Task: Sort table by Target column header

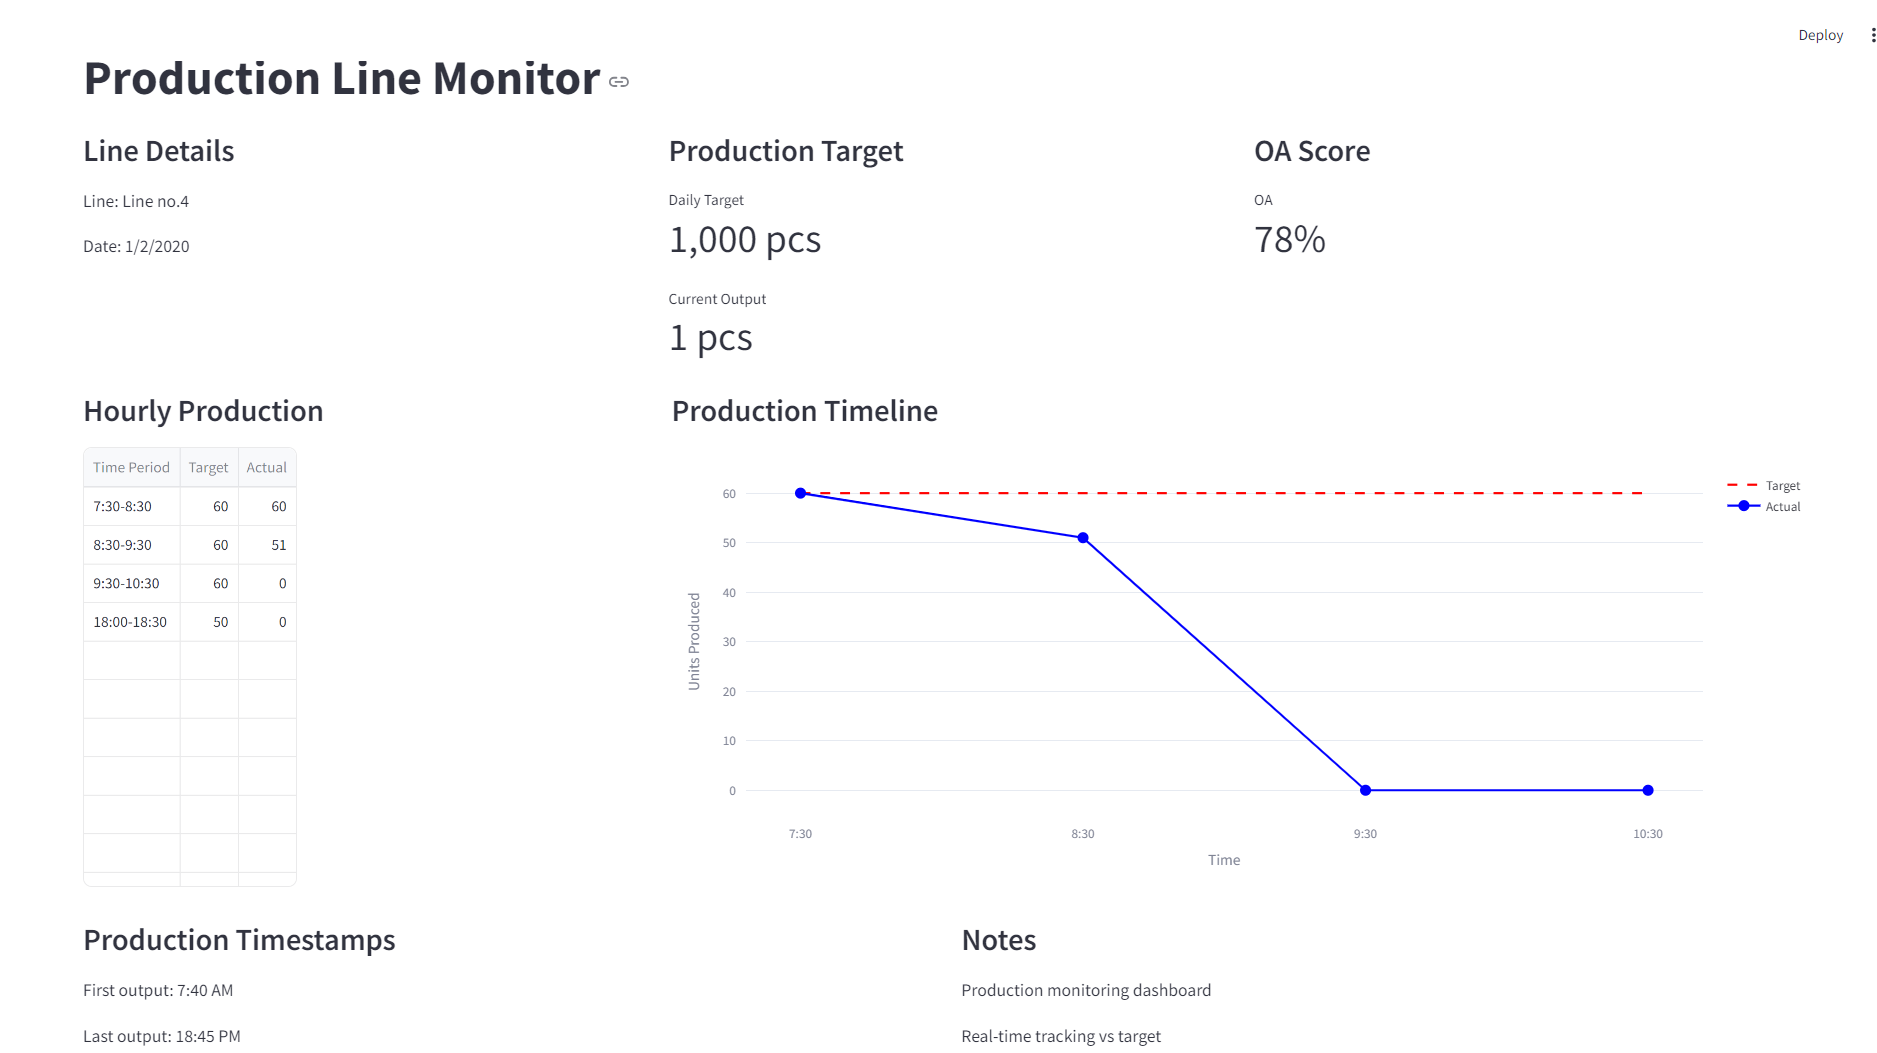Action: (x=208, y=467)
